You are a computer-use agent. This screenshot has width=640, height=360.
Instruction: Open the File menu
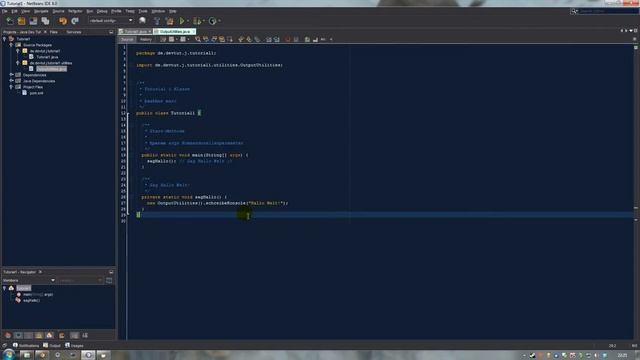point(4,11)
